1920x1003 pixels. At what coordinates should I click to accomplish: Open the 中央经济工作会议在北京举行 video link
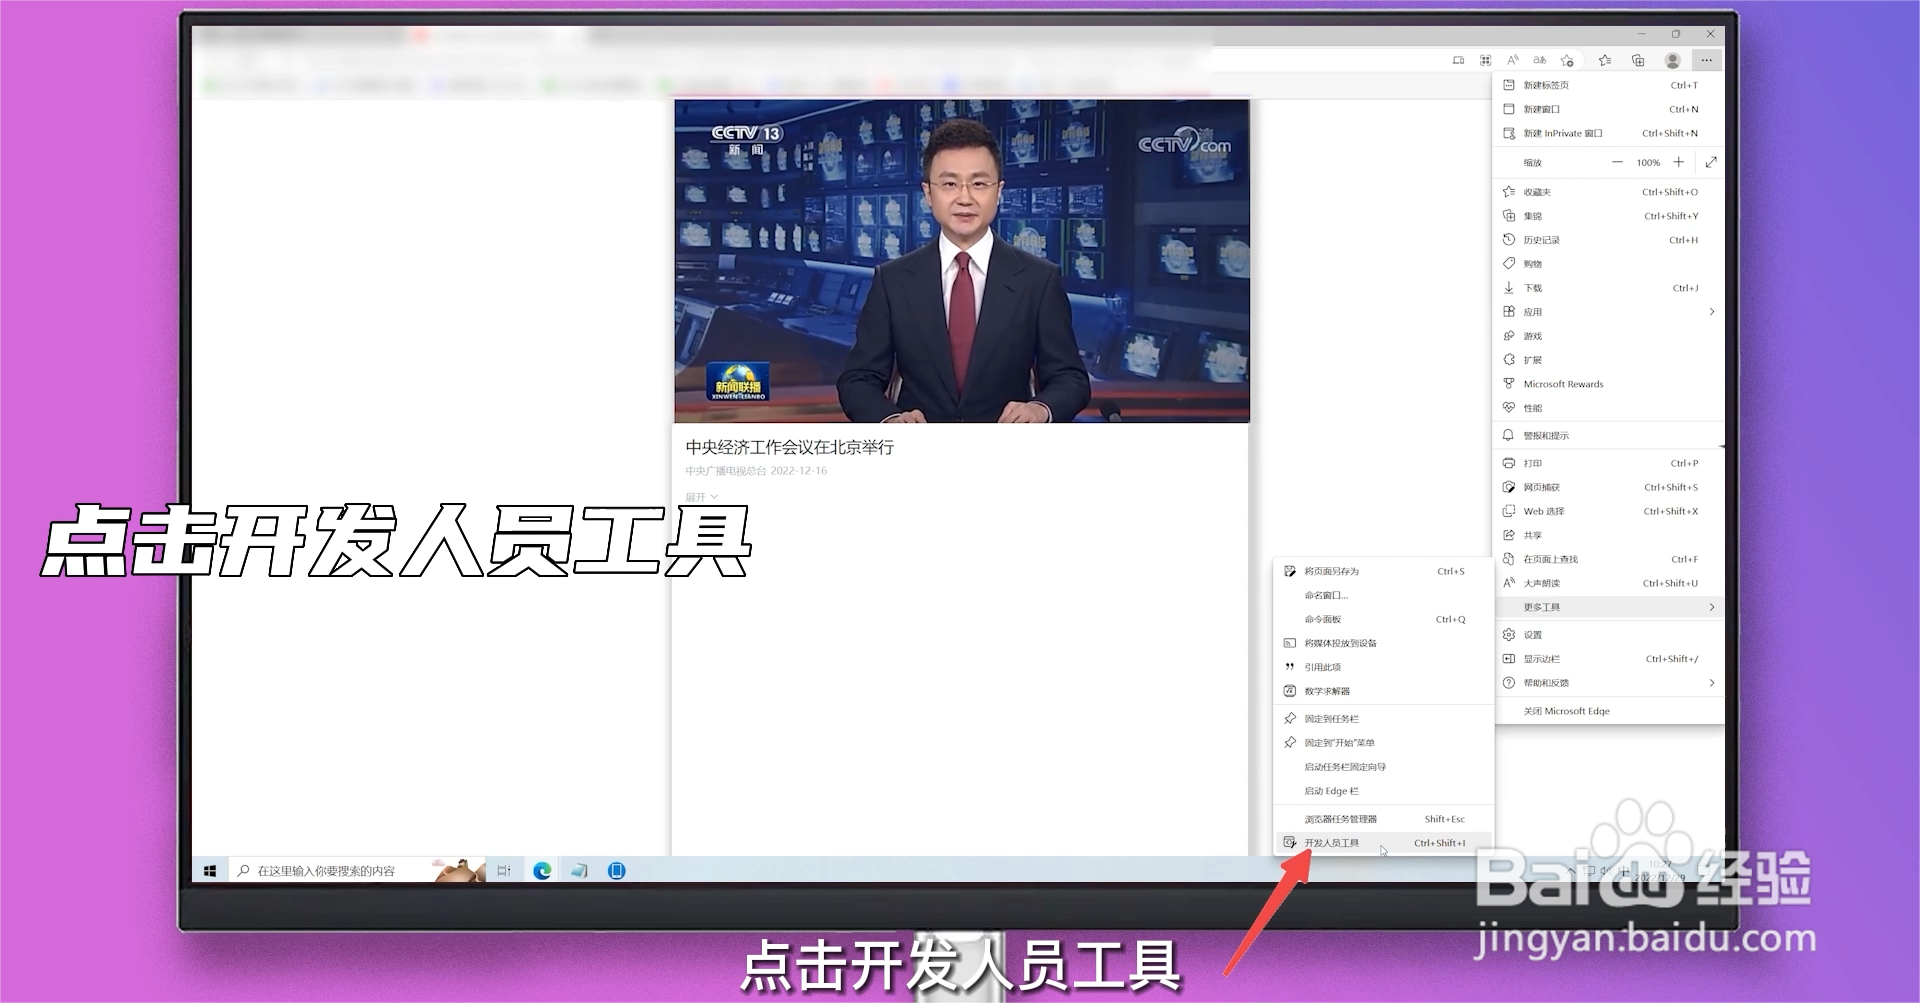tap(790, 447)
